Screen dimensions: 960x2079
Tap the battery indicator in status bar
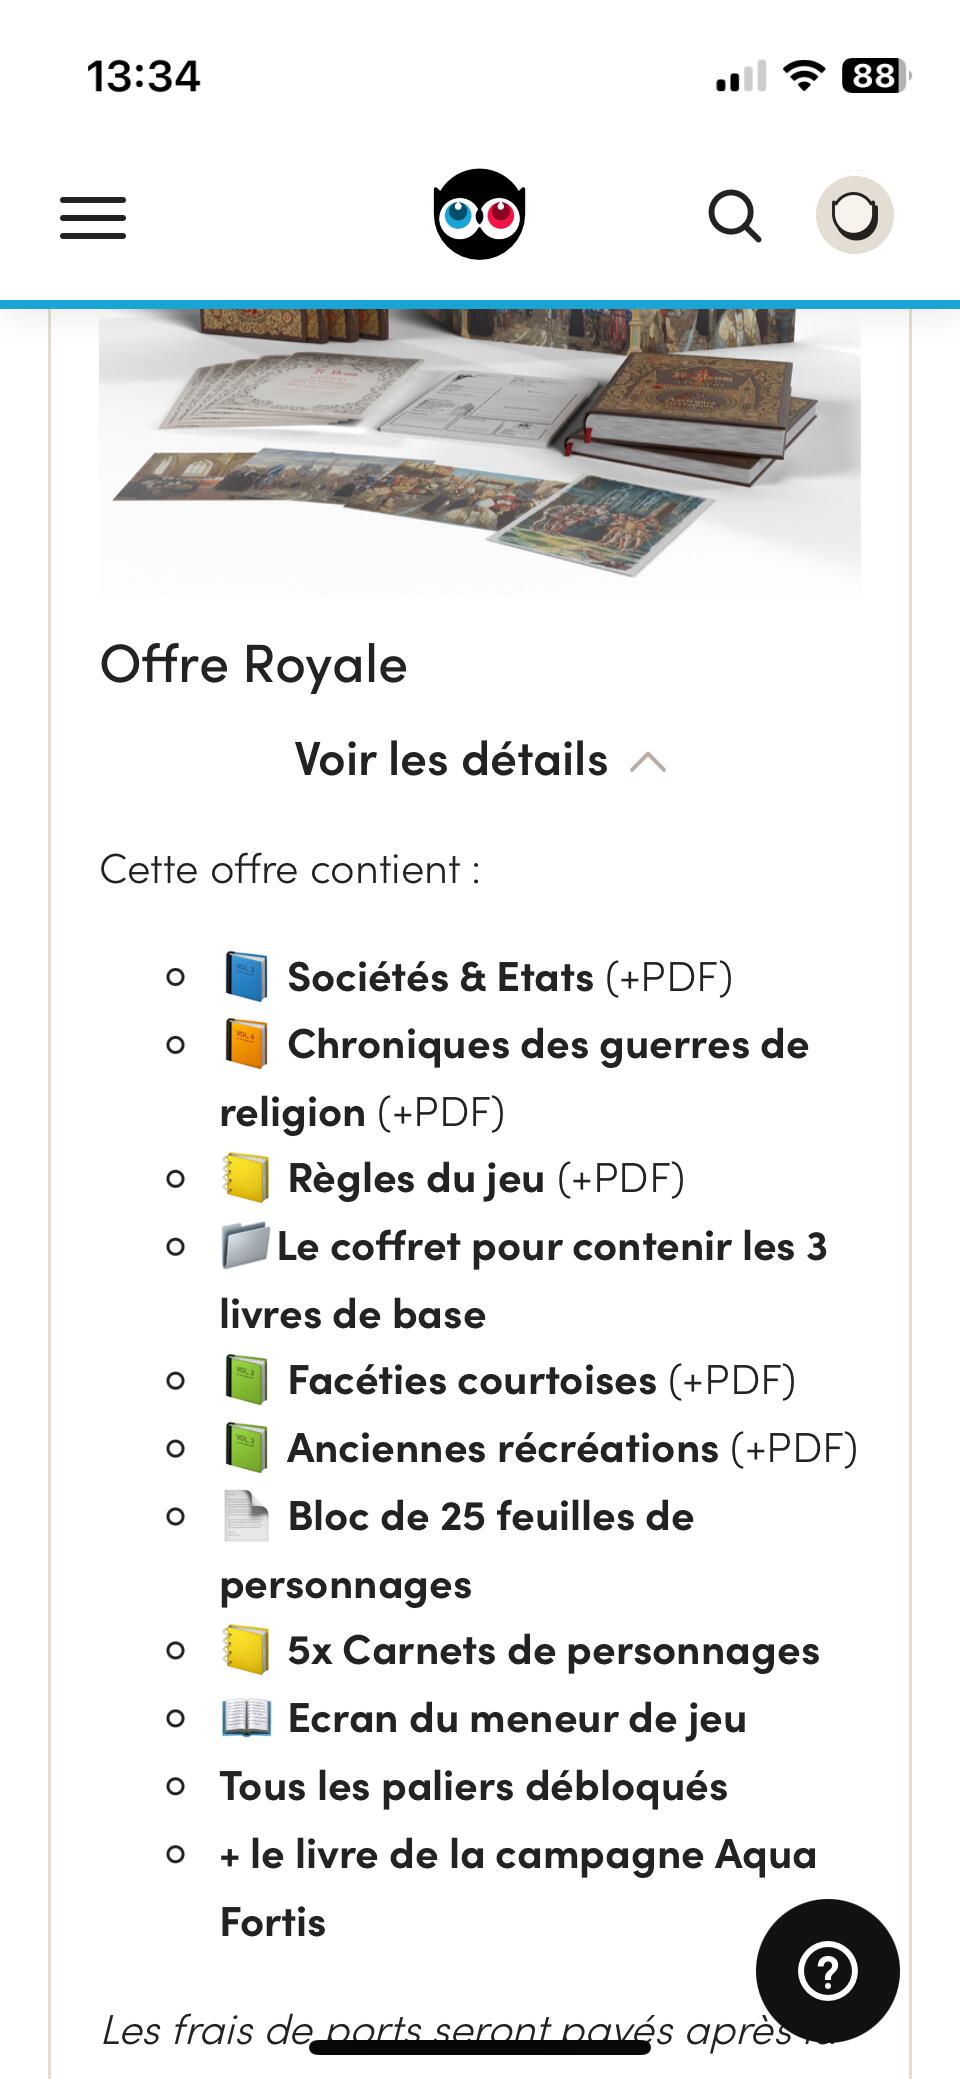pyautogui.click(x=876, y=76)
